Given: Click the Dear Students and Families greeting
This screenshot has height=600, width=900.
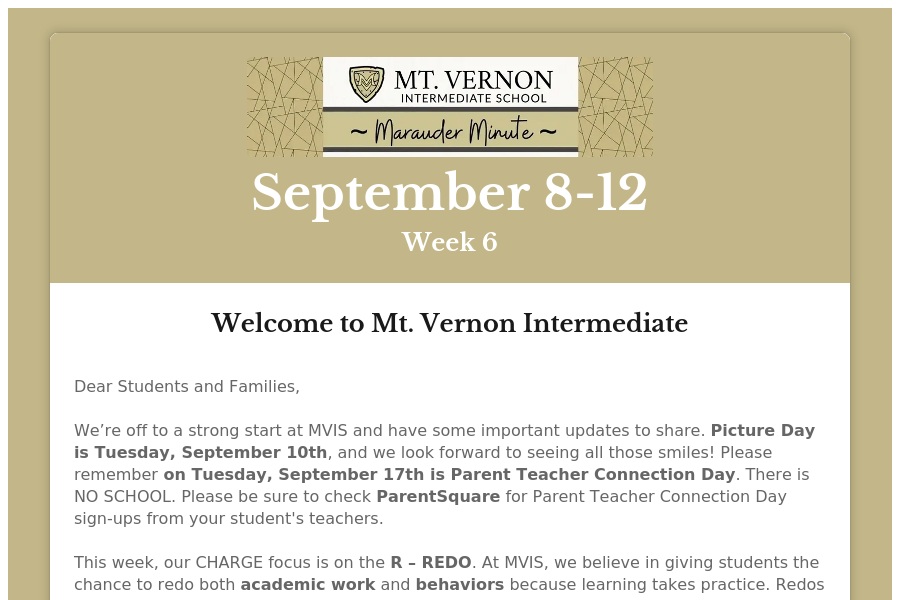Looking at the screenshot, I should tap(187, 386).
